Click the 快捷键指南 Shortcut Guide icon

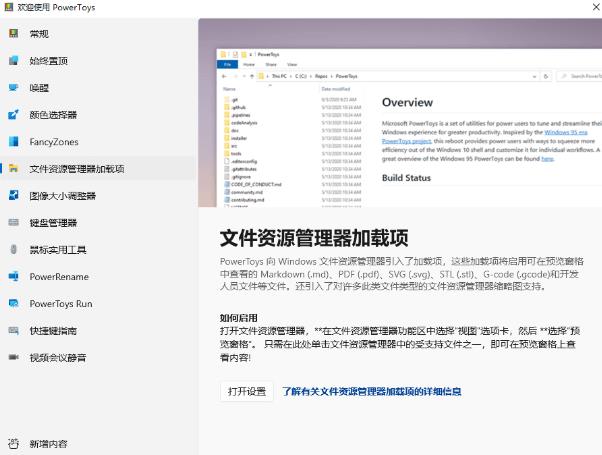[x=13, y=331]
